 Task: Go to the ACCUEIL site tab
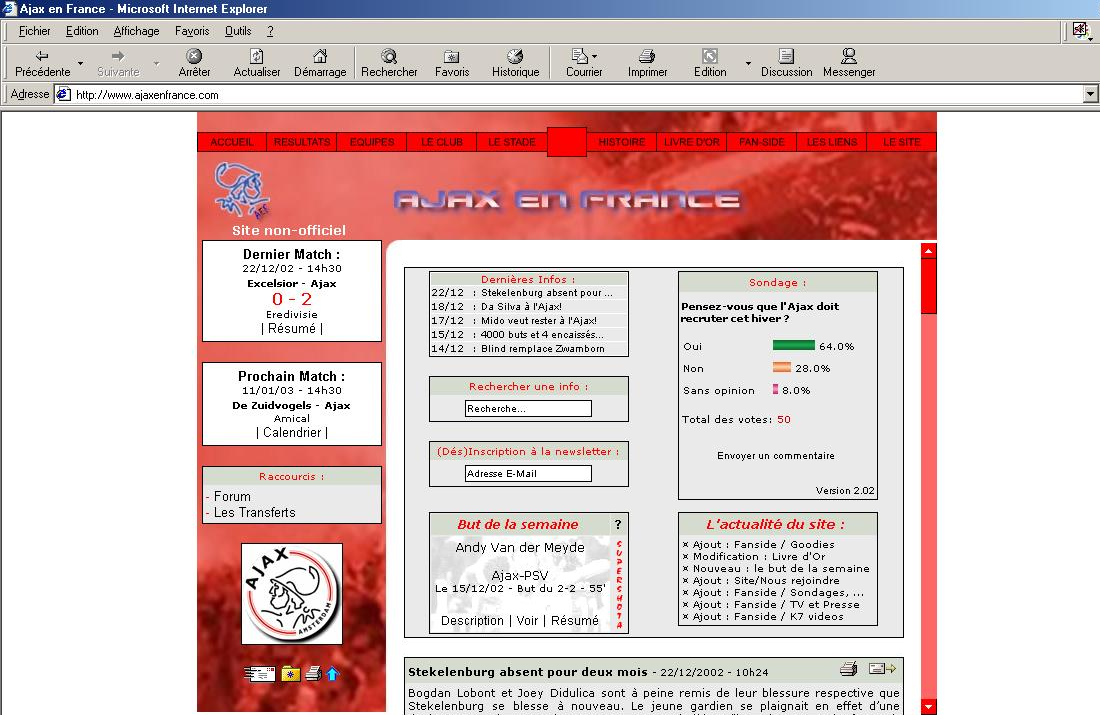coord(232,142)
